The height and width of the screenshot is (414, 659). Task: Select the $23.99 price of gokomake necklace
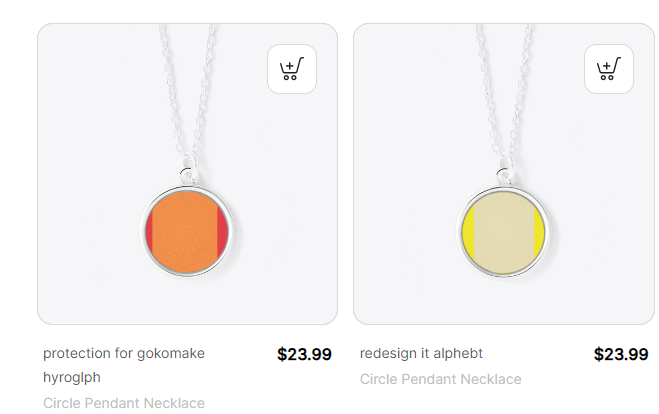click(x=304, y=354)
